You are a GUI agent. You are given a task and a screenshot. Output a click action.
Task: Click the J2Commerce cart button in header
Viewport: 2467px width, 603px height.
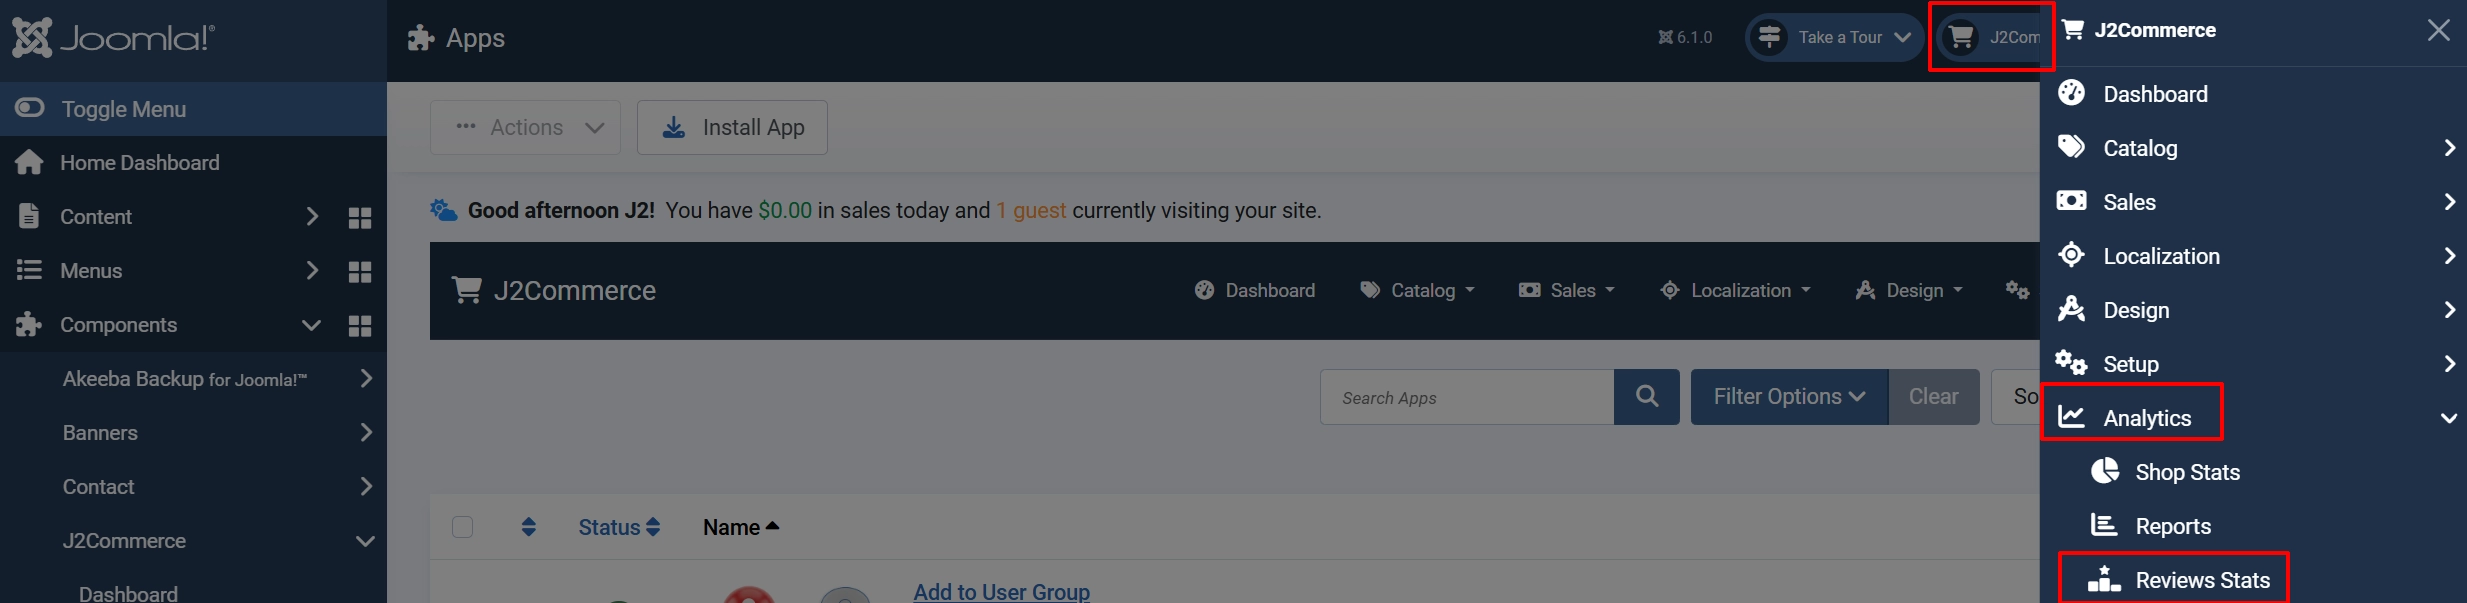[1990, 37]
